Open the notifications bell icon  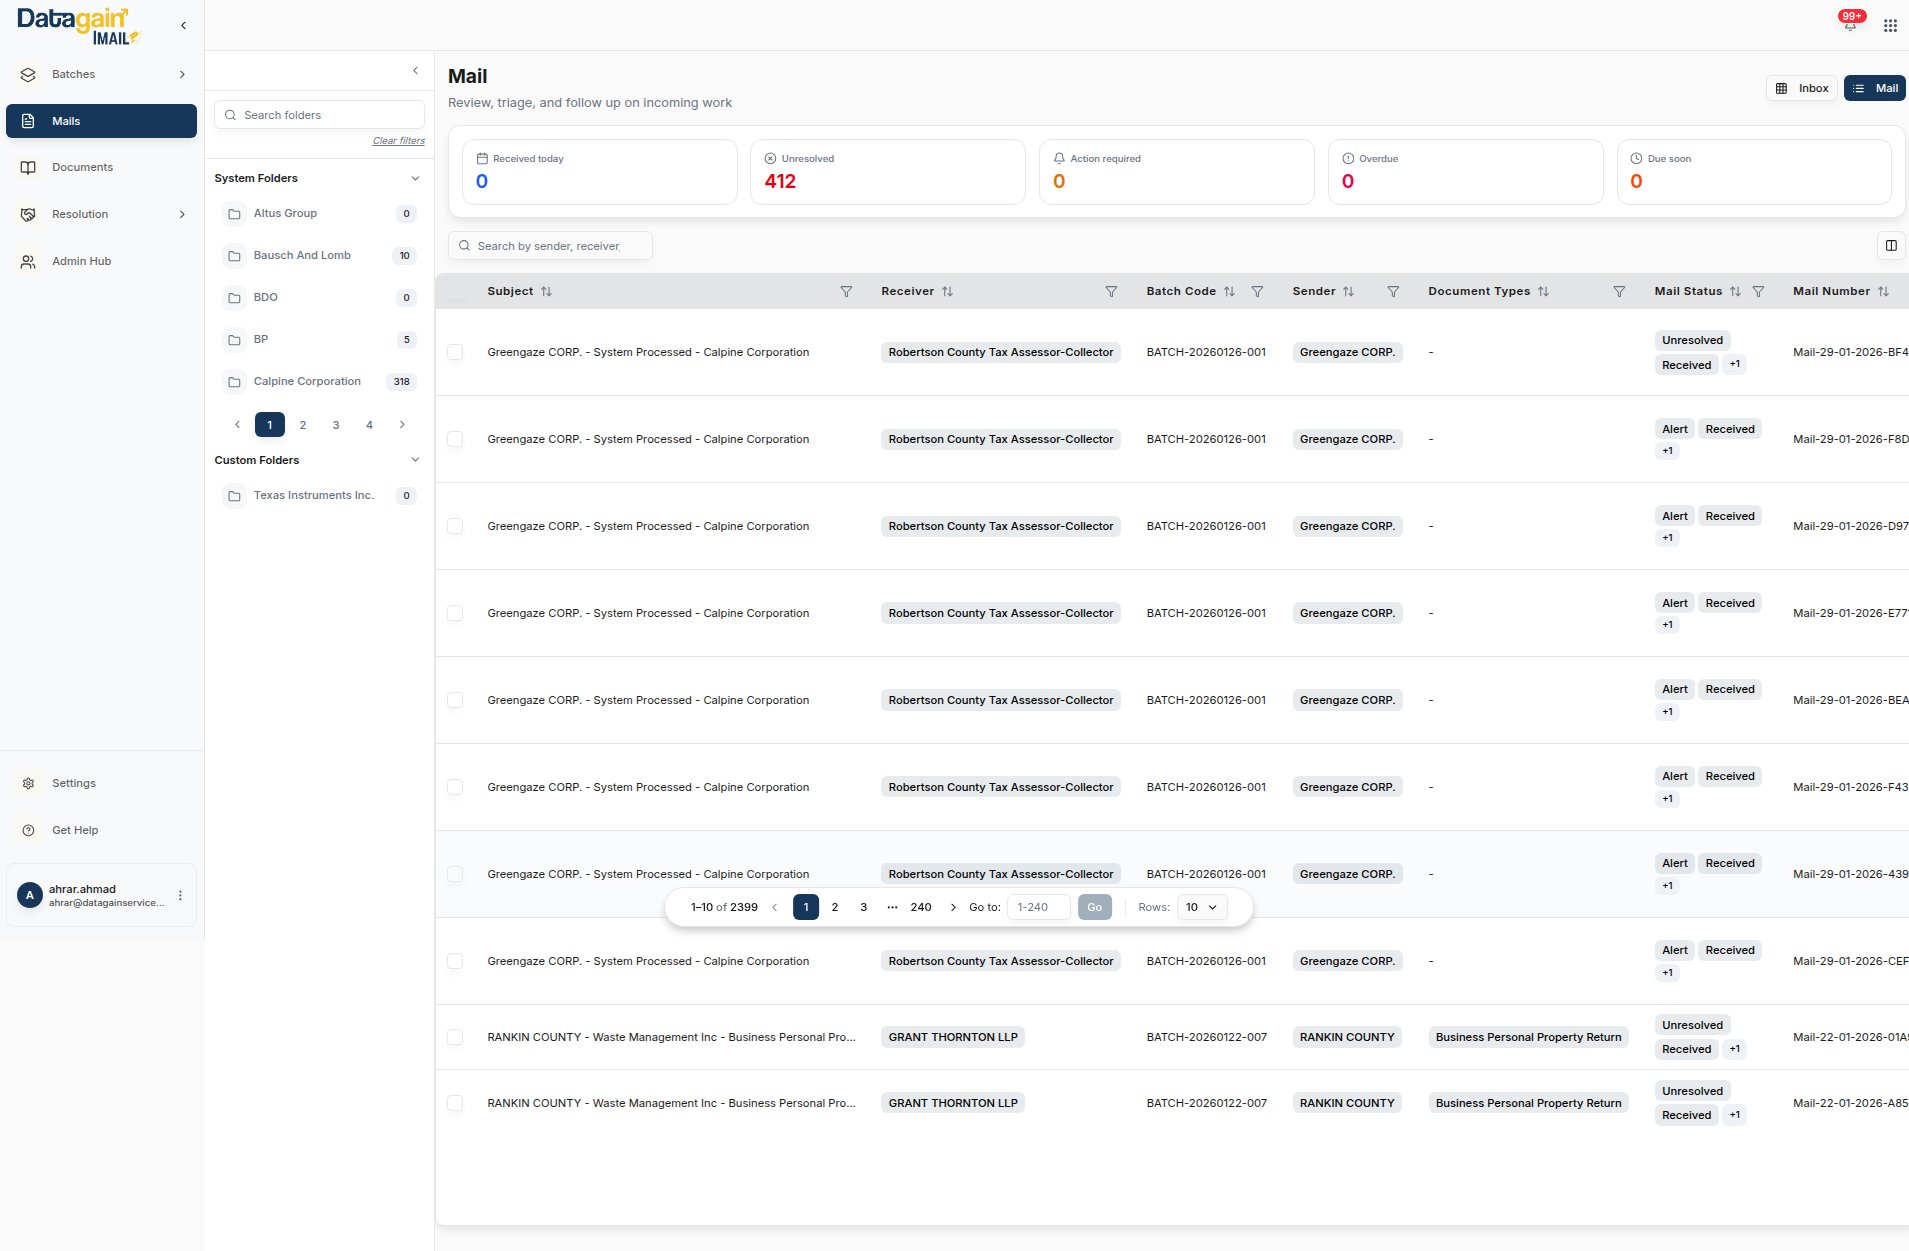tap(1850, 25)
